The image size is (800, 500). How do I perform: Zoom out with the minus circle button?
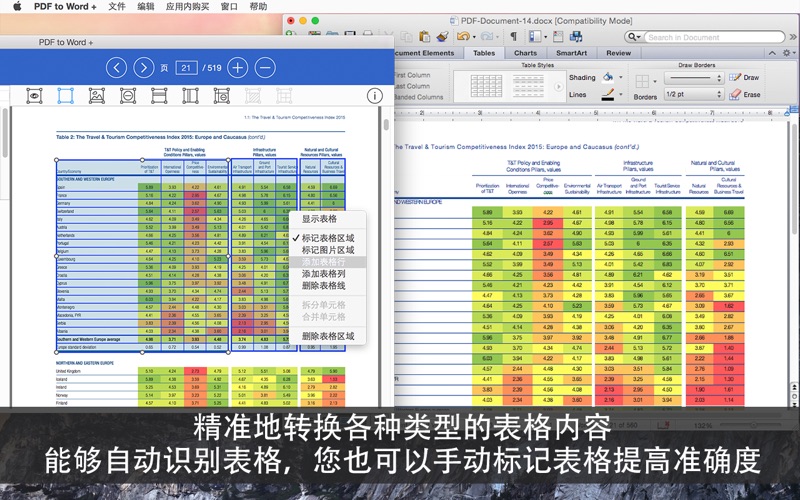[265, 67]
